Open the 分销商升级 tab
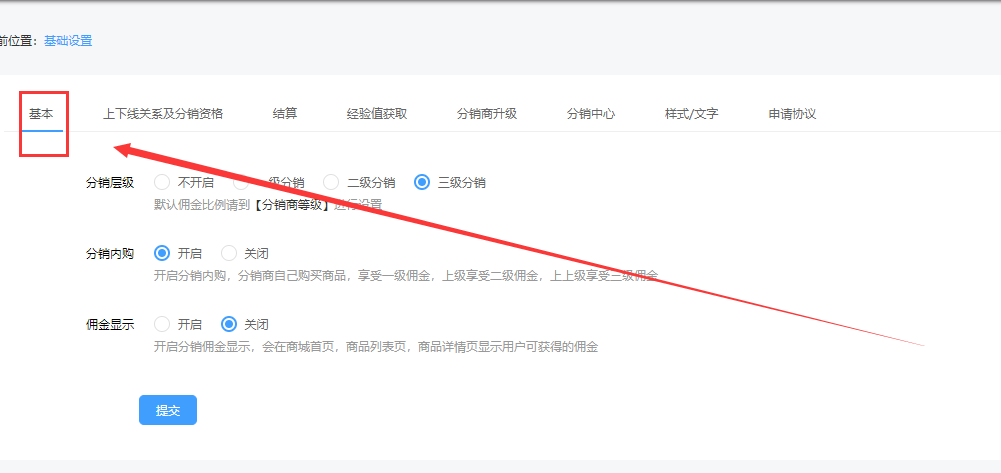This screenshot has width=1001, height=473. tap(487, 114)
